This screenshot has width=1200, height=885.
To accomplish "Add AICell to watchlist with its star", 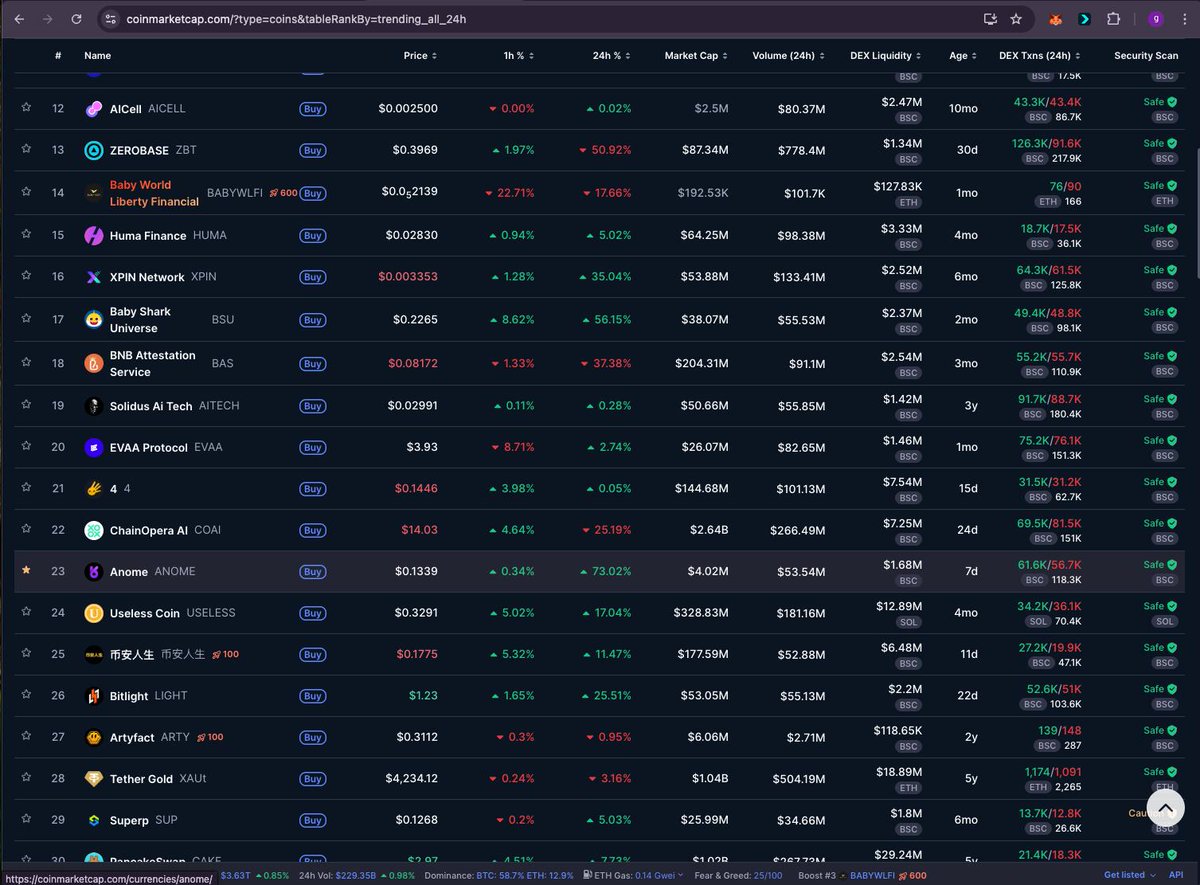I will [27, 108].
